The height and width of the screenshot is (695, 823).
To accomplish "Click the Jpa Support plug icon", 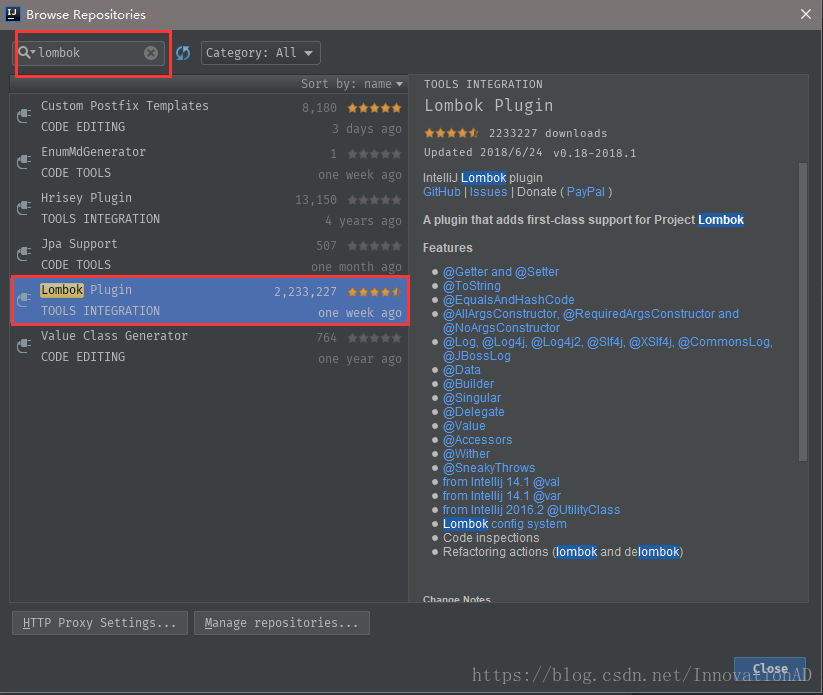I will coord(24,254).
